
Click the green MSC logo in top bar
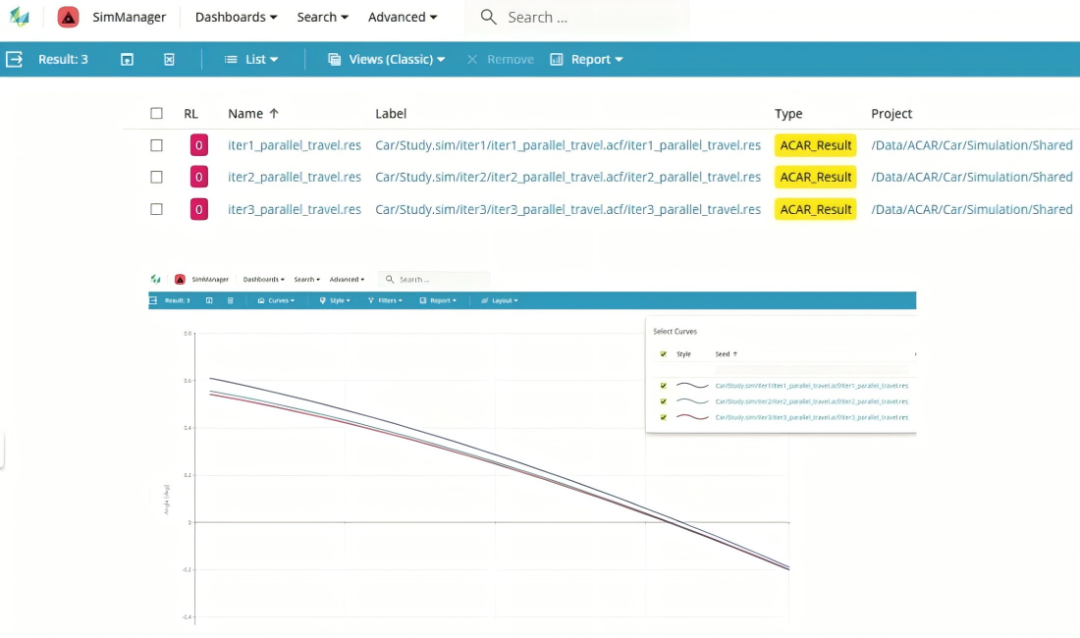[x=19, y=17]
